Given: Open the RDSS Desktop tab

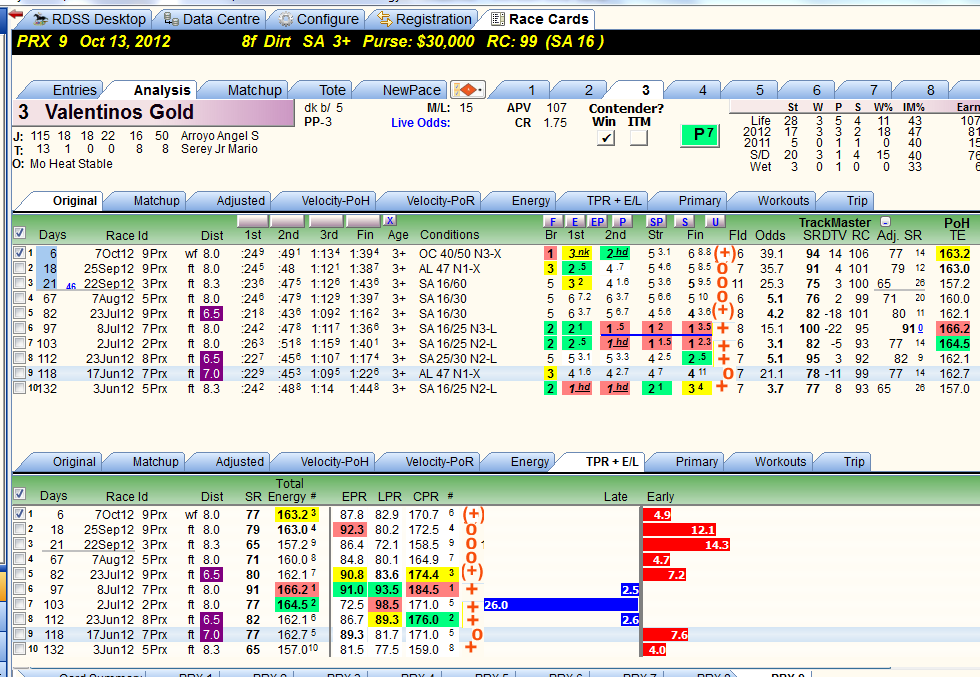Looking at the screenshot, I should [91, 19].
